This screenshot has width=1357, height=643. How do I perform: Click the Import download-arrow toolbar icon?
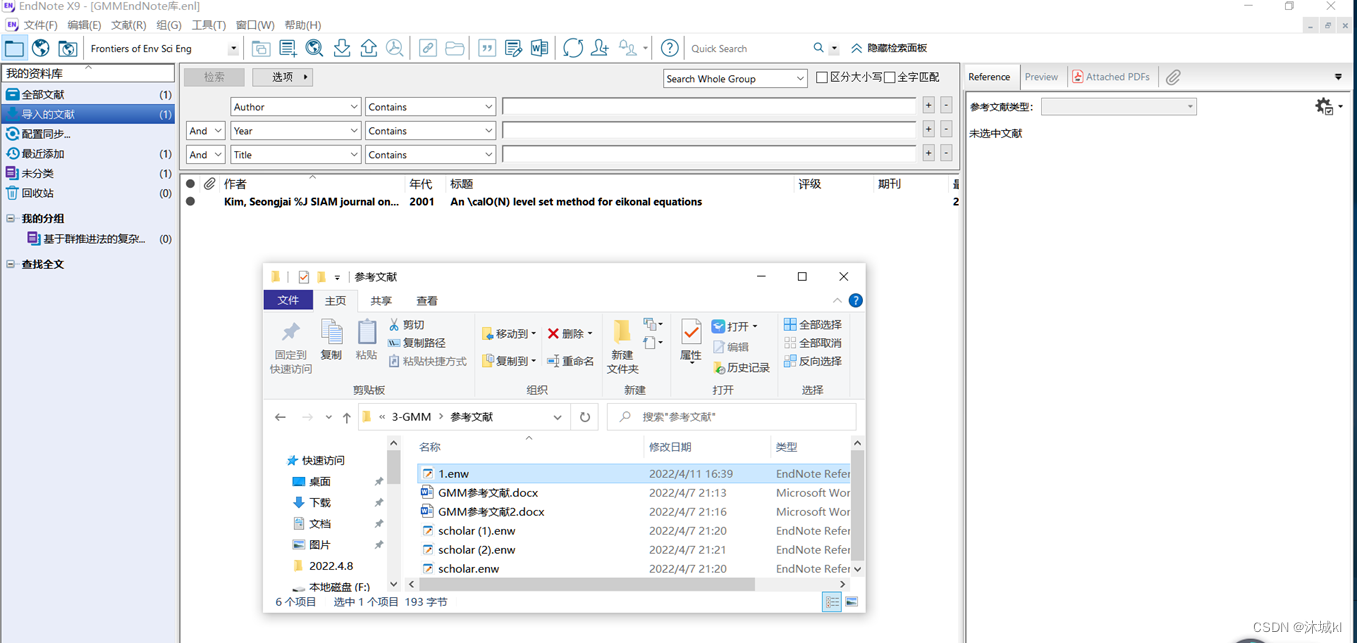coord(342,48)
